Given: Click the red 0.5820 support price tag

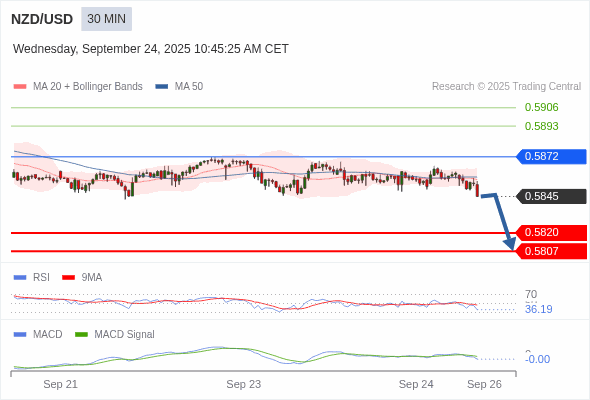Looking at the screenshot, I should click(x=551, y=233).
